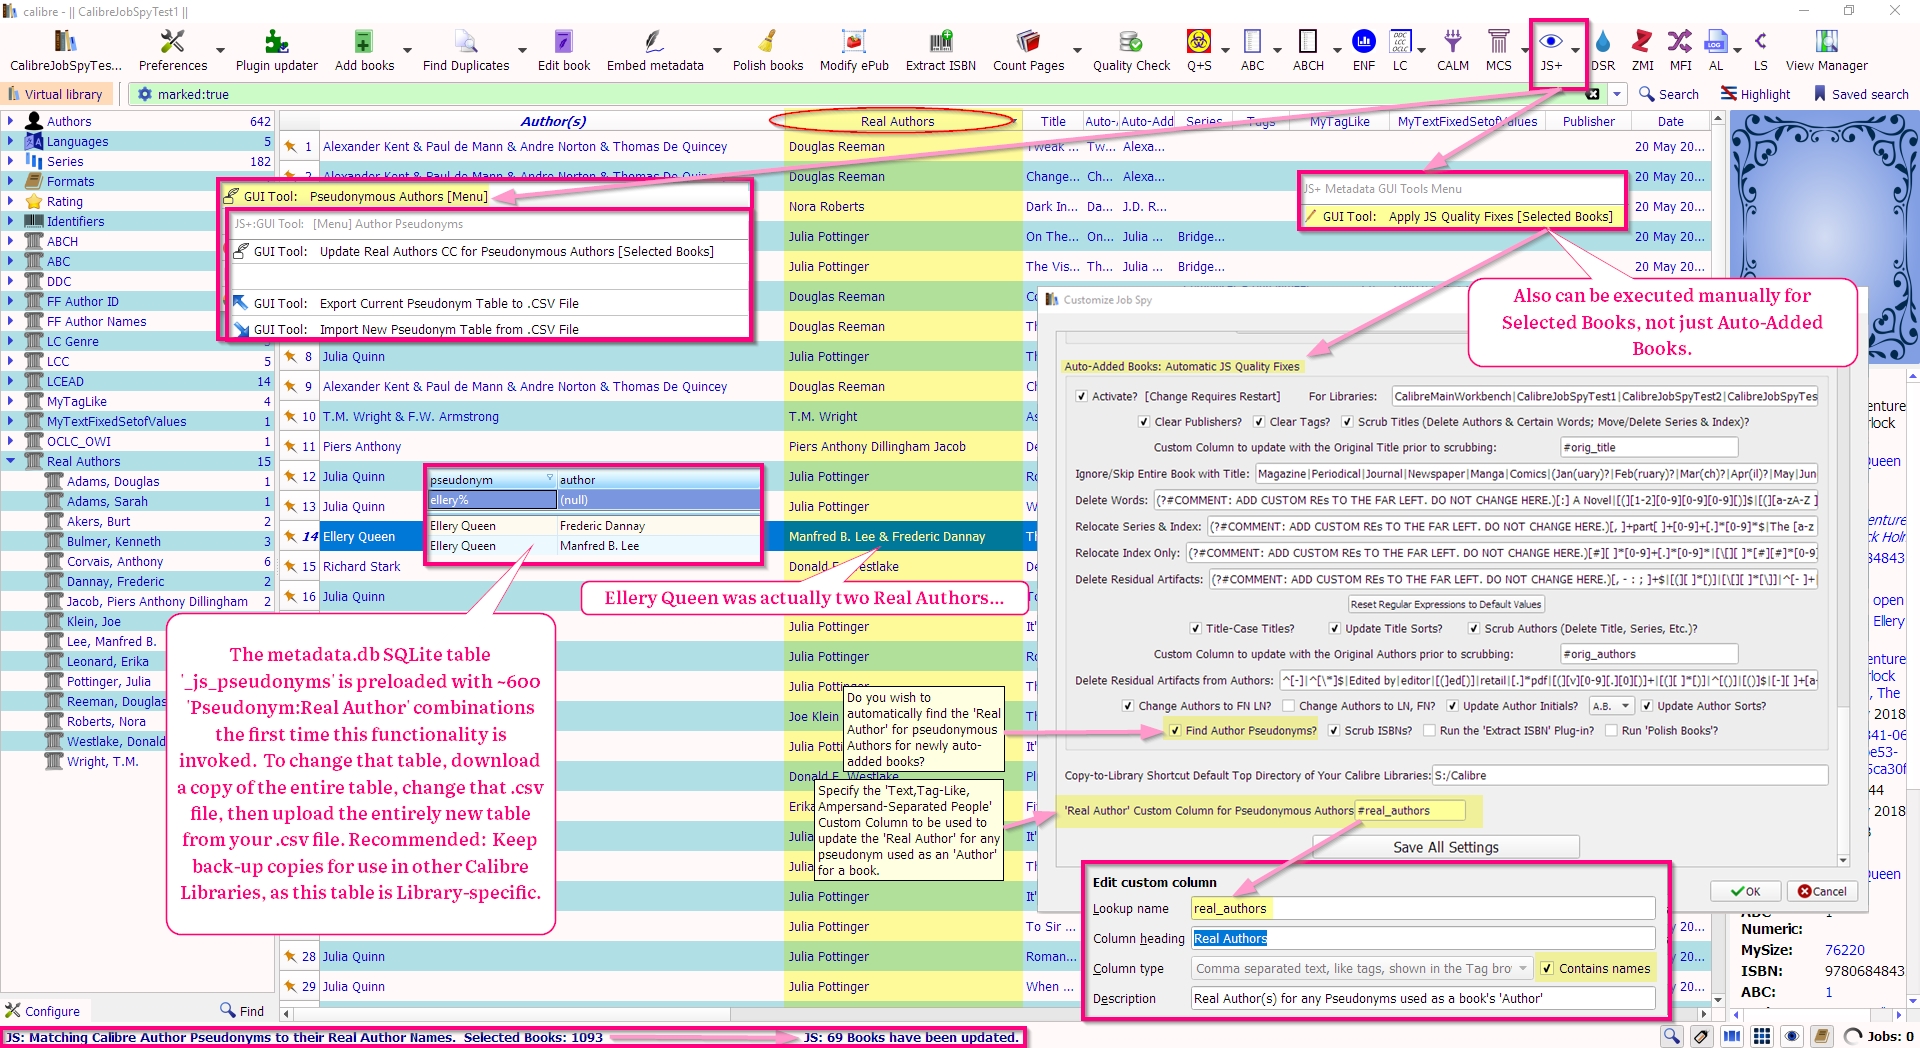Click the Embed metadata icon

(655, 50)
